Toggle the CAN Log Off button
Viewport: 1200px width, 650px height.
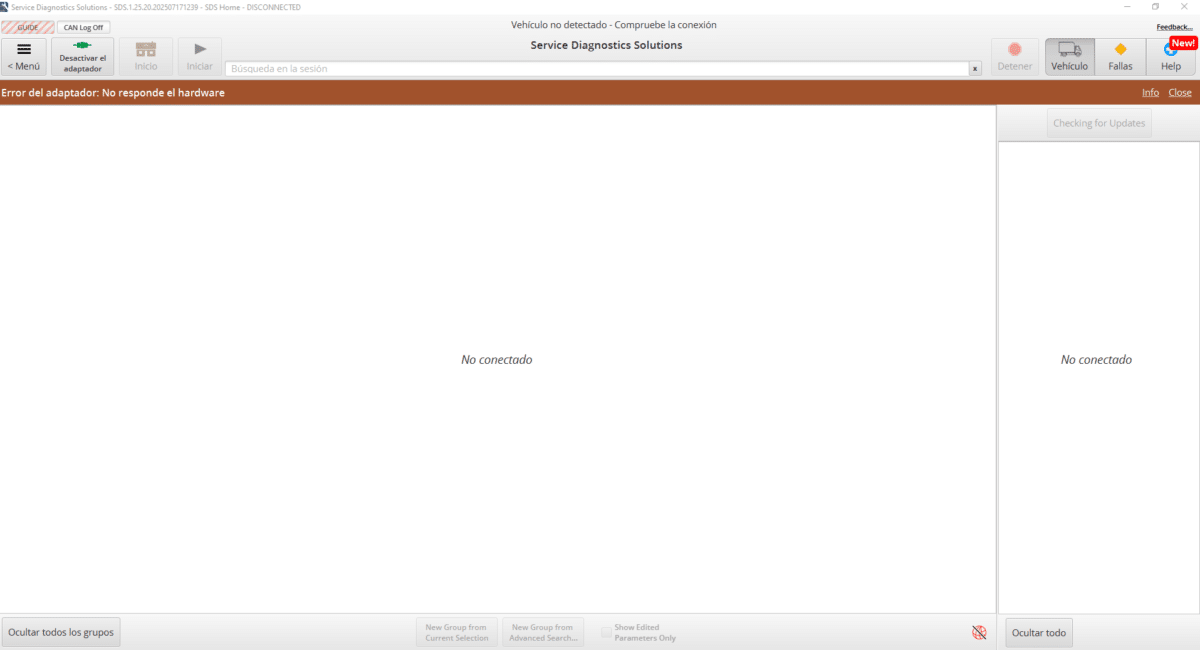[x=84, y=27]
